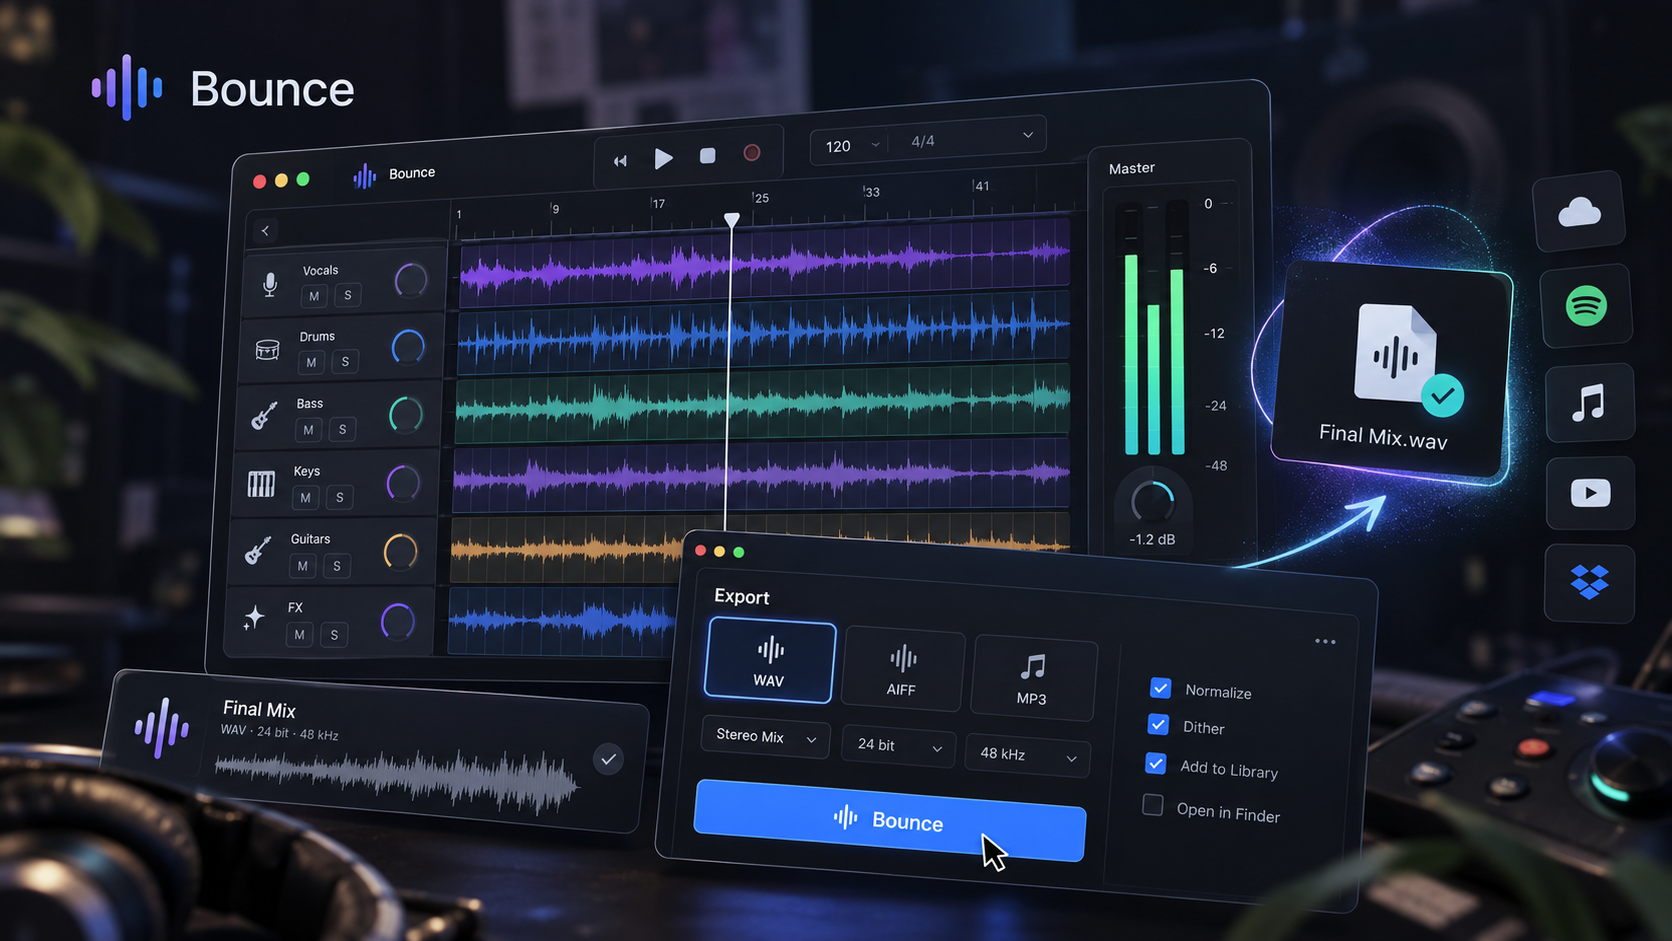
Task: Mute the Bass track
Action: point(308,430)
